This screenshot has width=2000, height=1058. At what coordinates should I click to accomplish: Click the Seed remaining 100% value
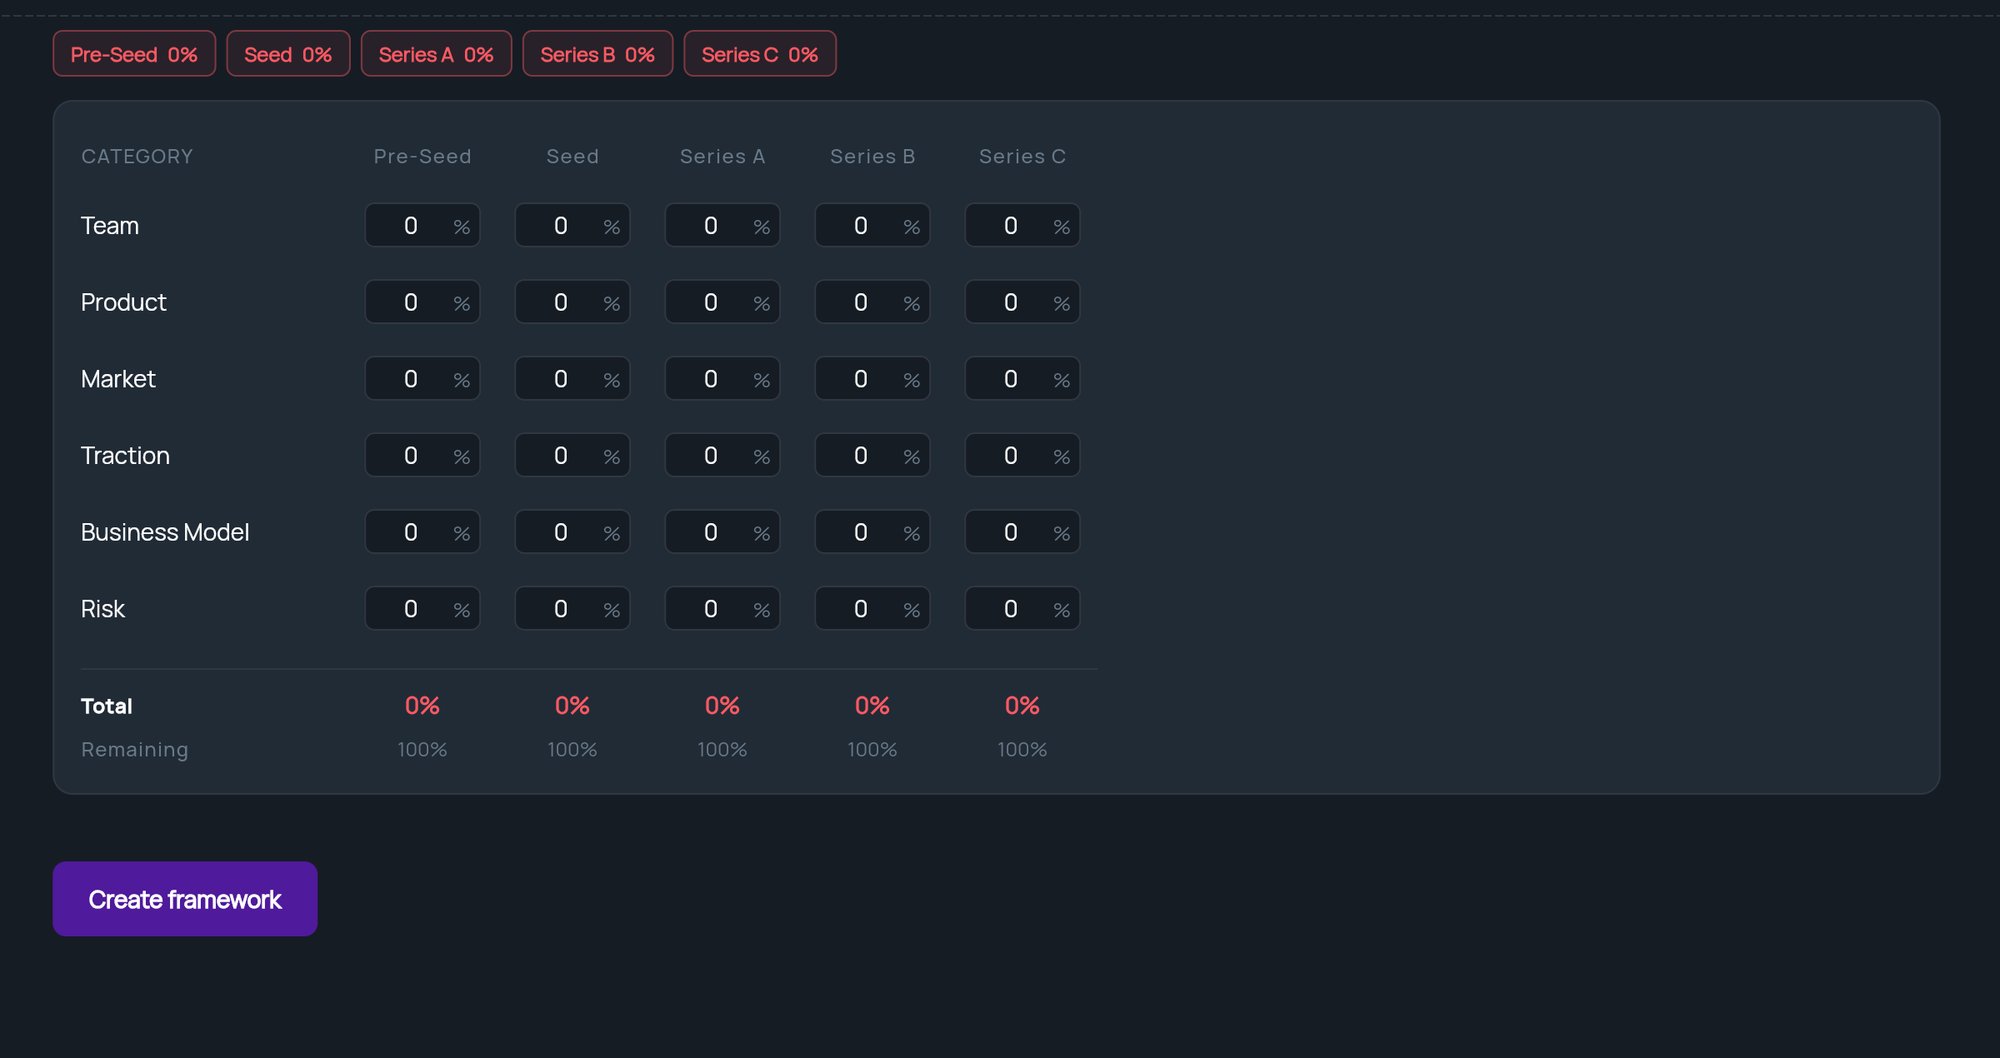coord(572,749)
